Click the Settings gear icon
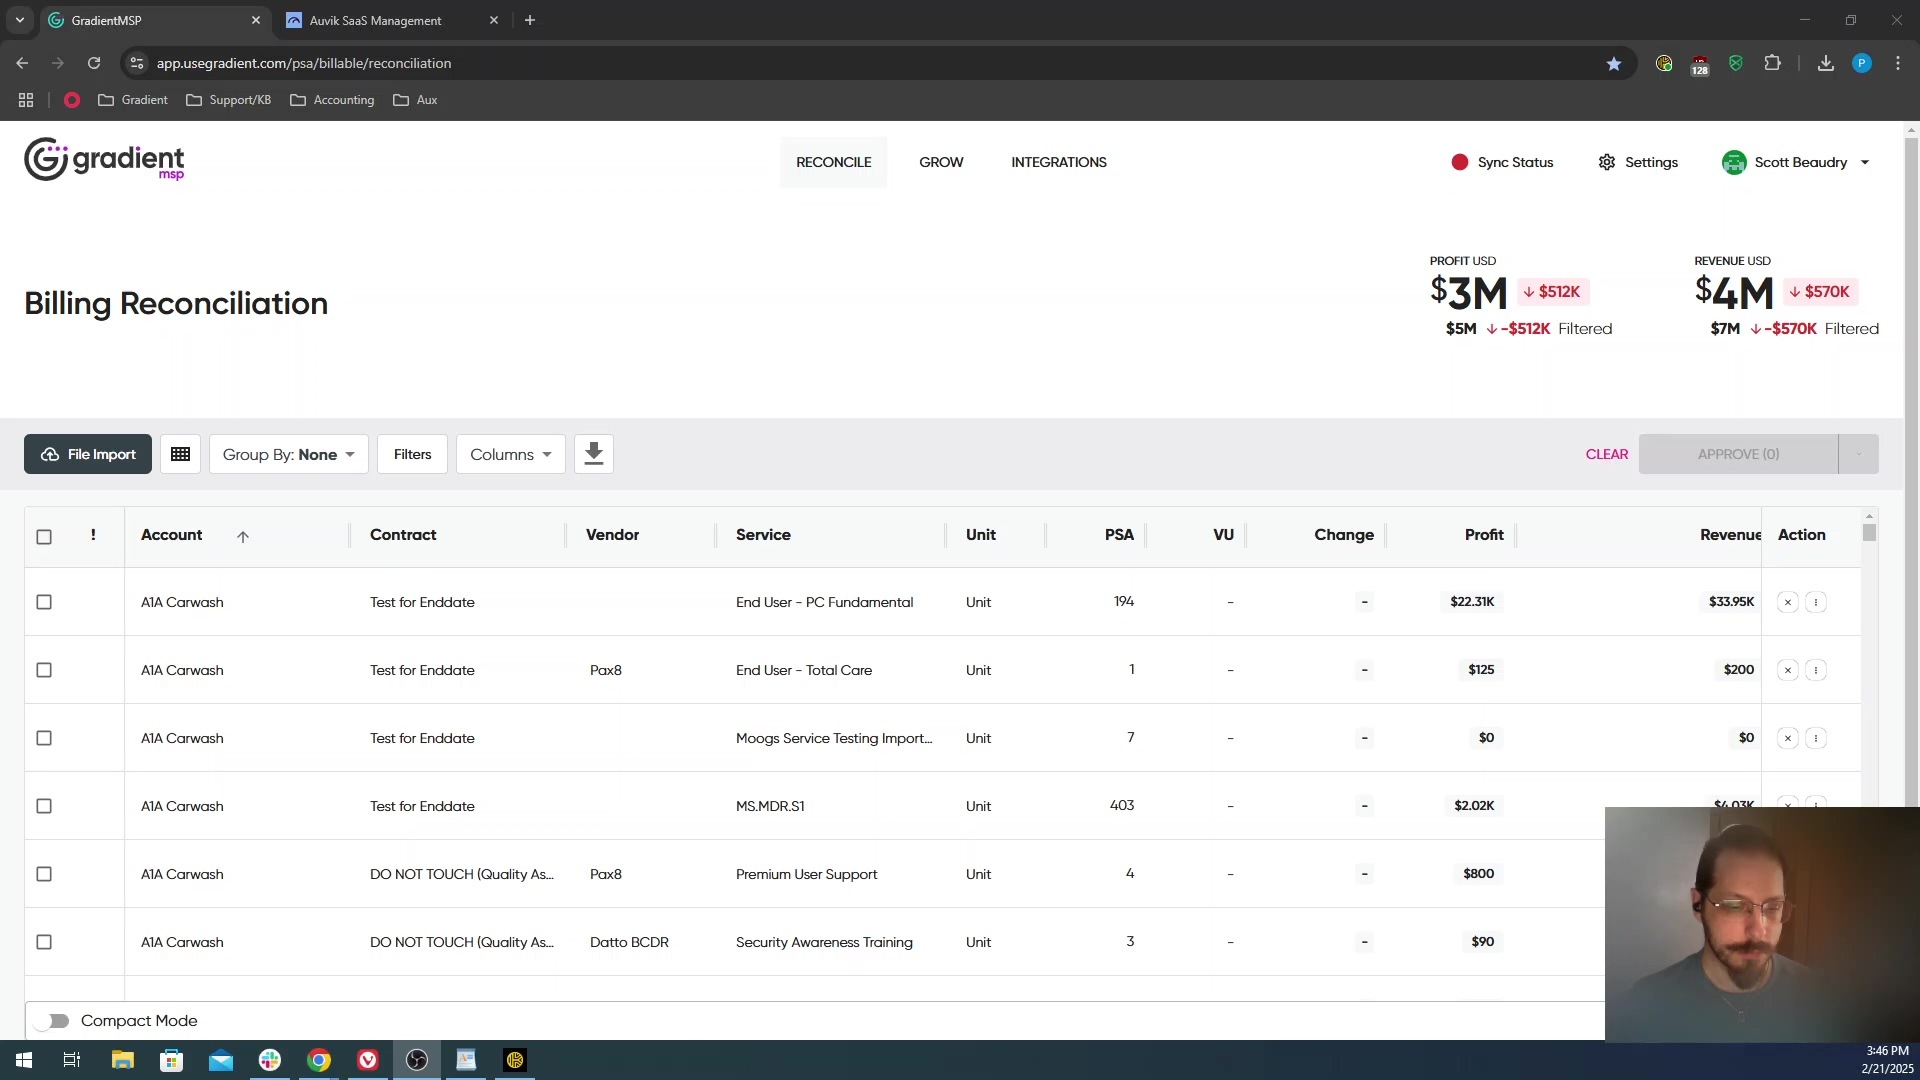1920x1080 pixels. pos(1606,162)
